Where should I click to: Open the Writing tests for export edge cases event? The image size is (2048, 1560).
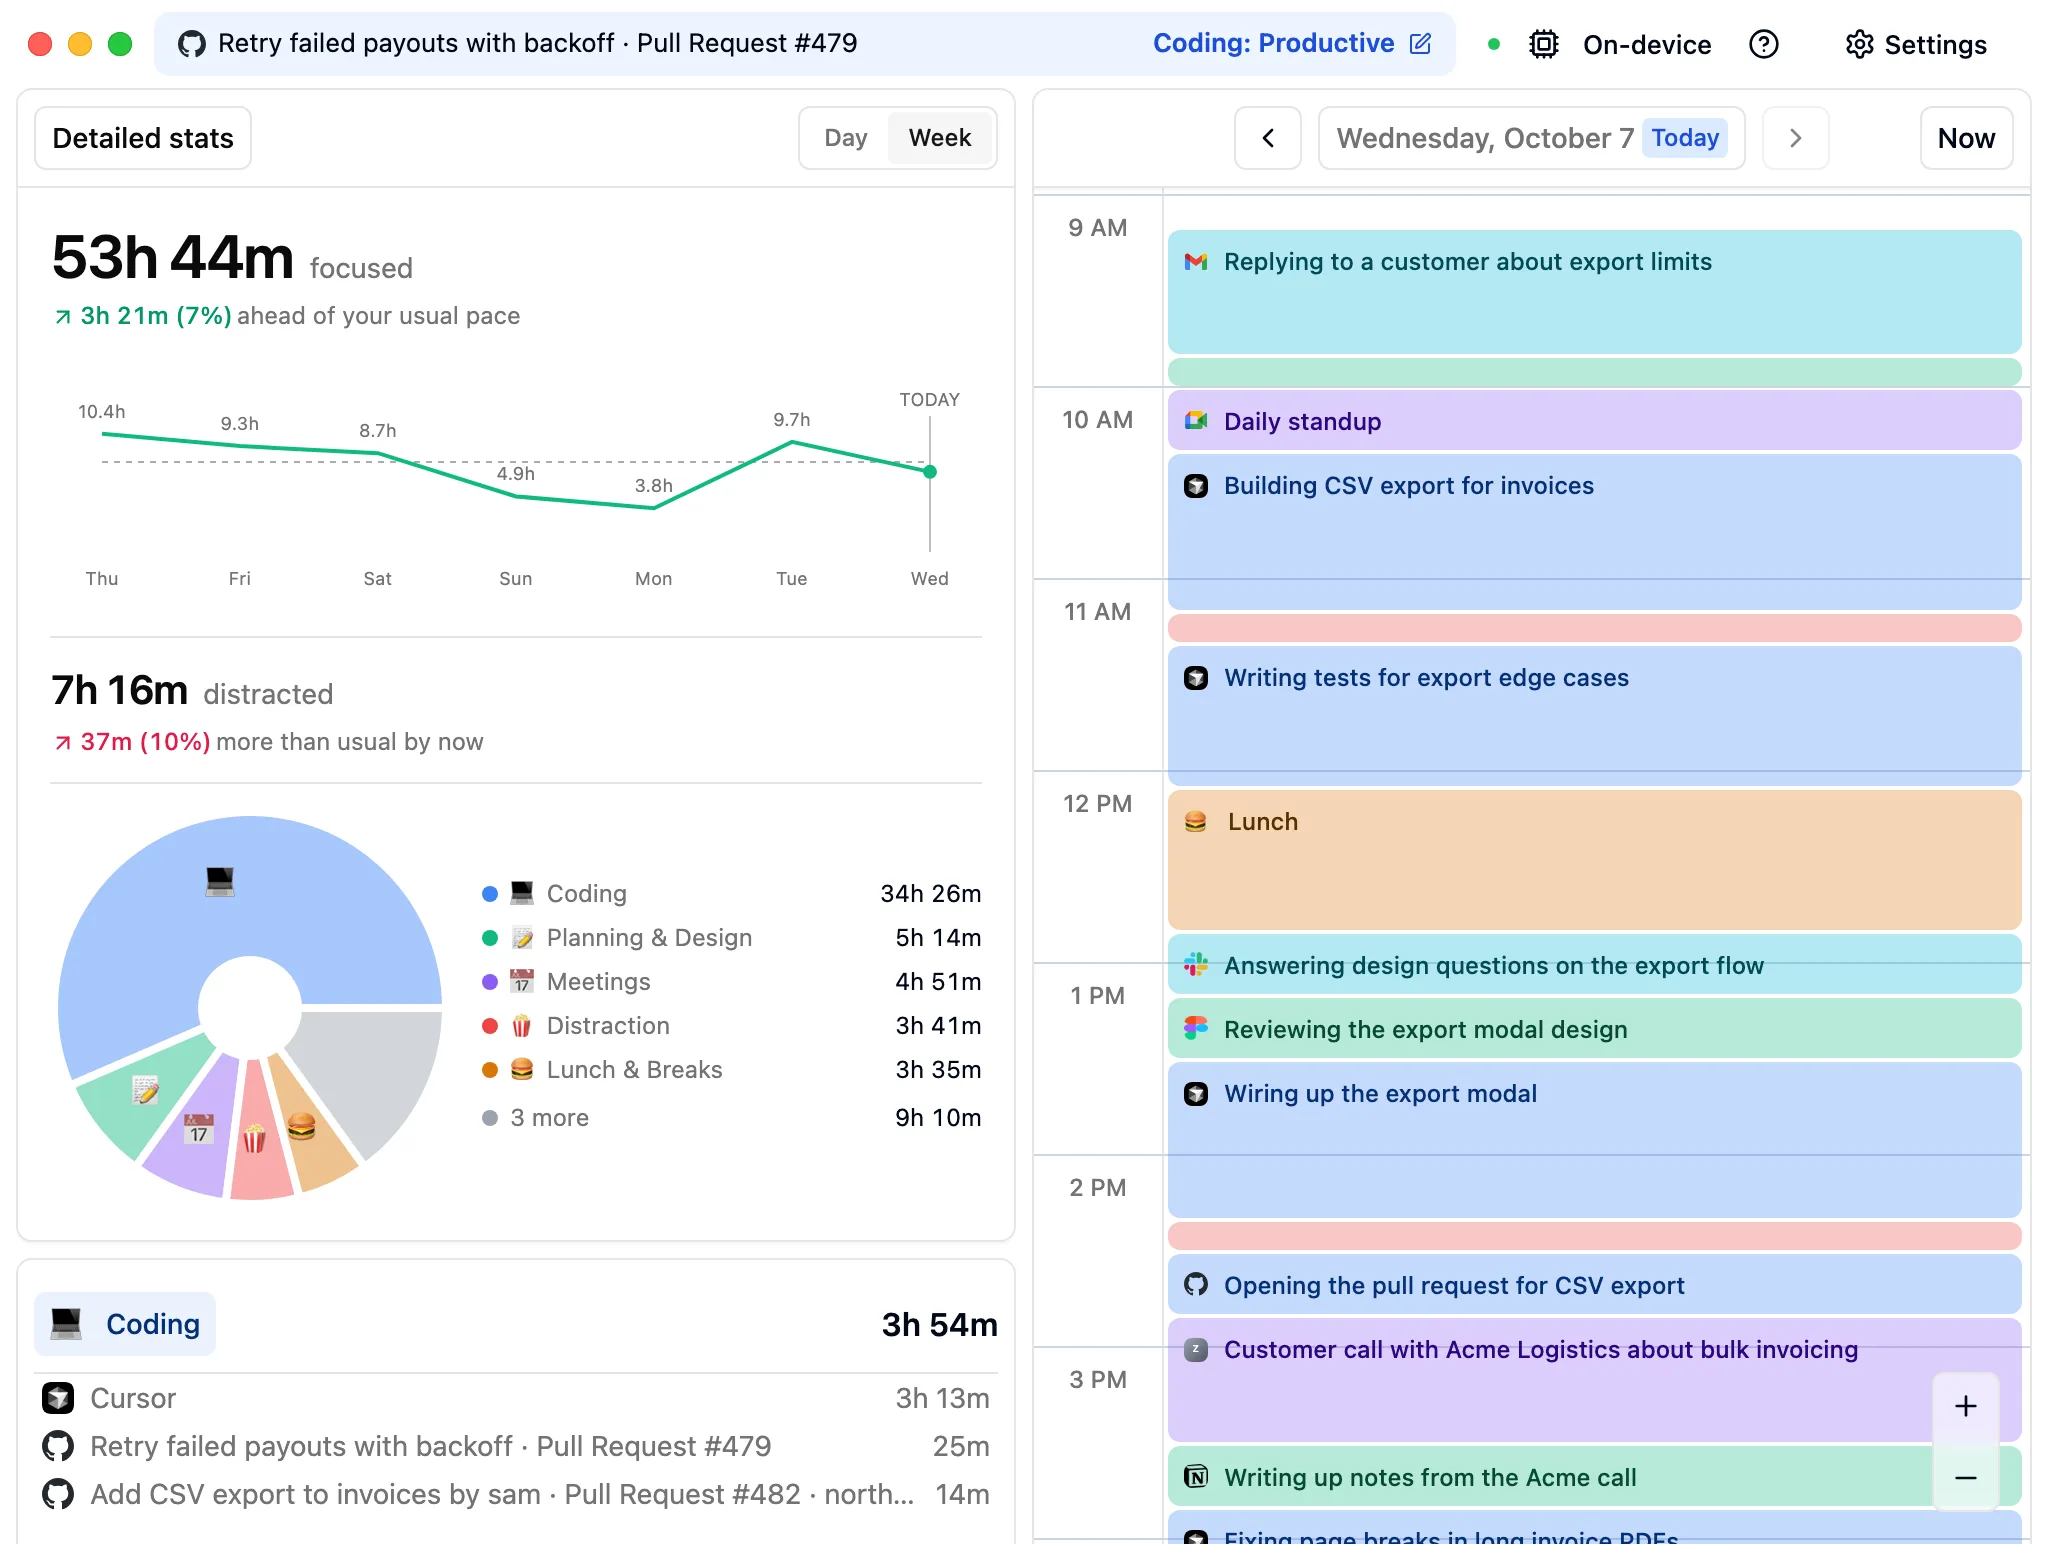tap(1594, 715)
